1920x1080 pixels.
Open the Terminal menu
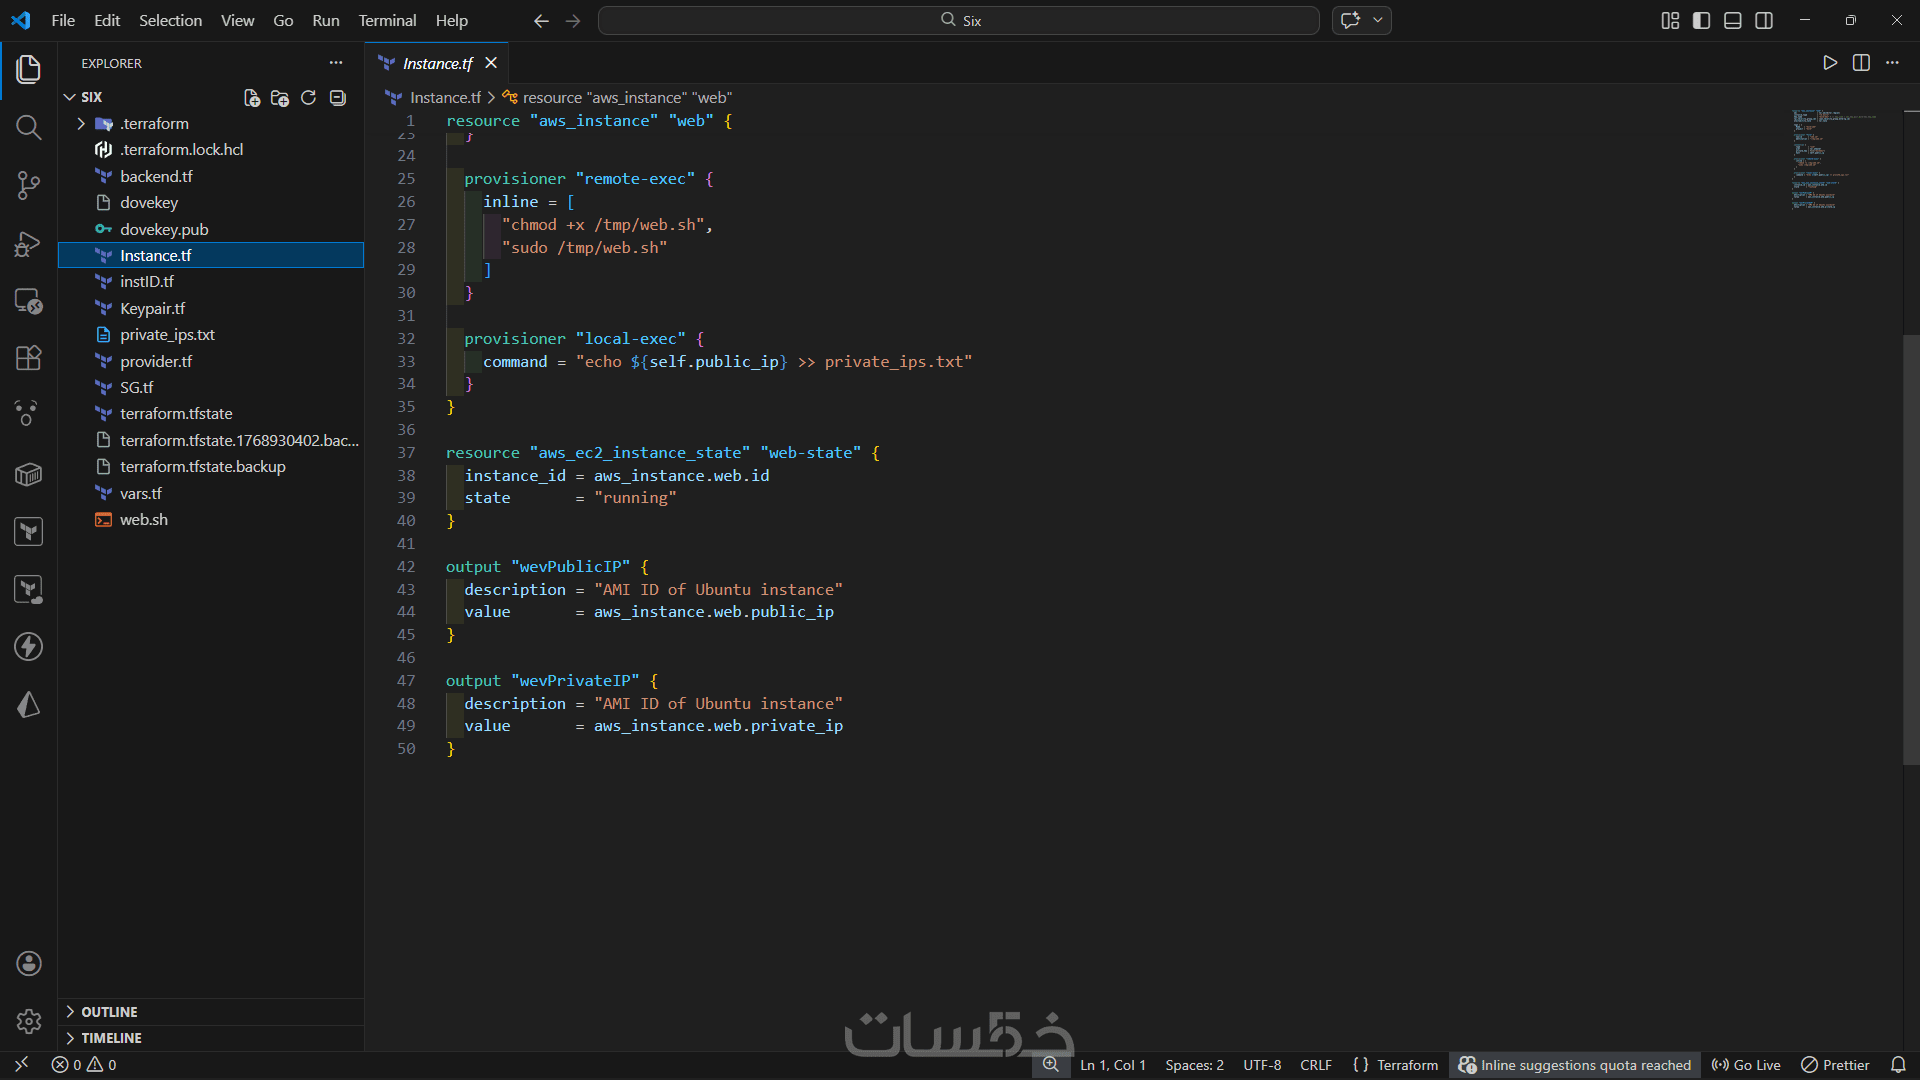point(387,20)
